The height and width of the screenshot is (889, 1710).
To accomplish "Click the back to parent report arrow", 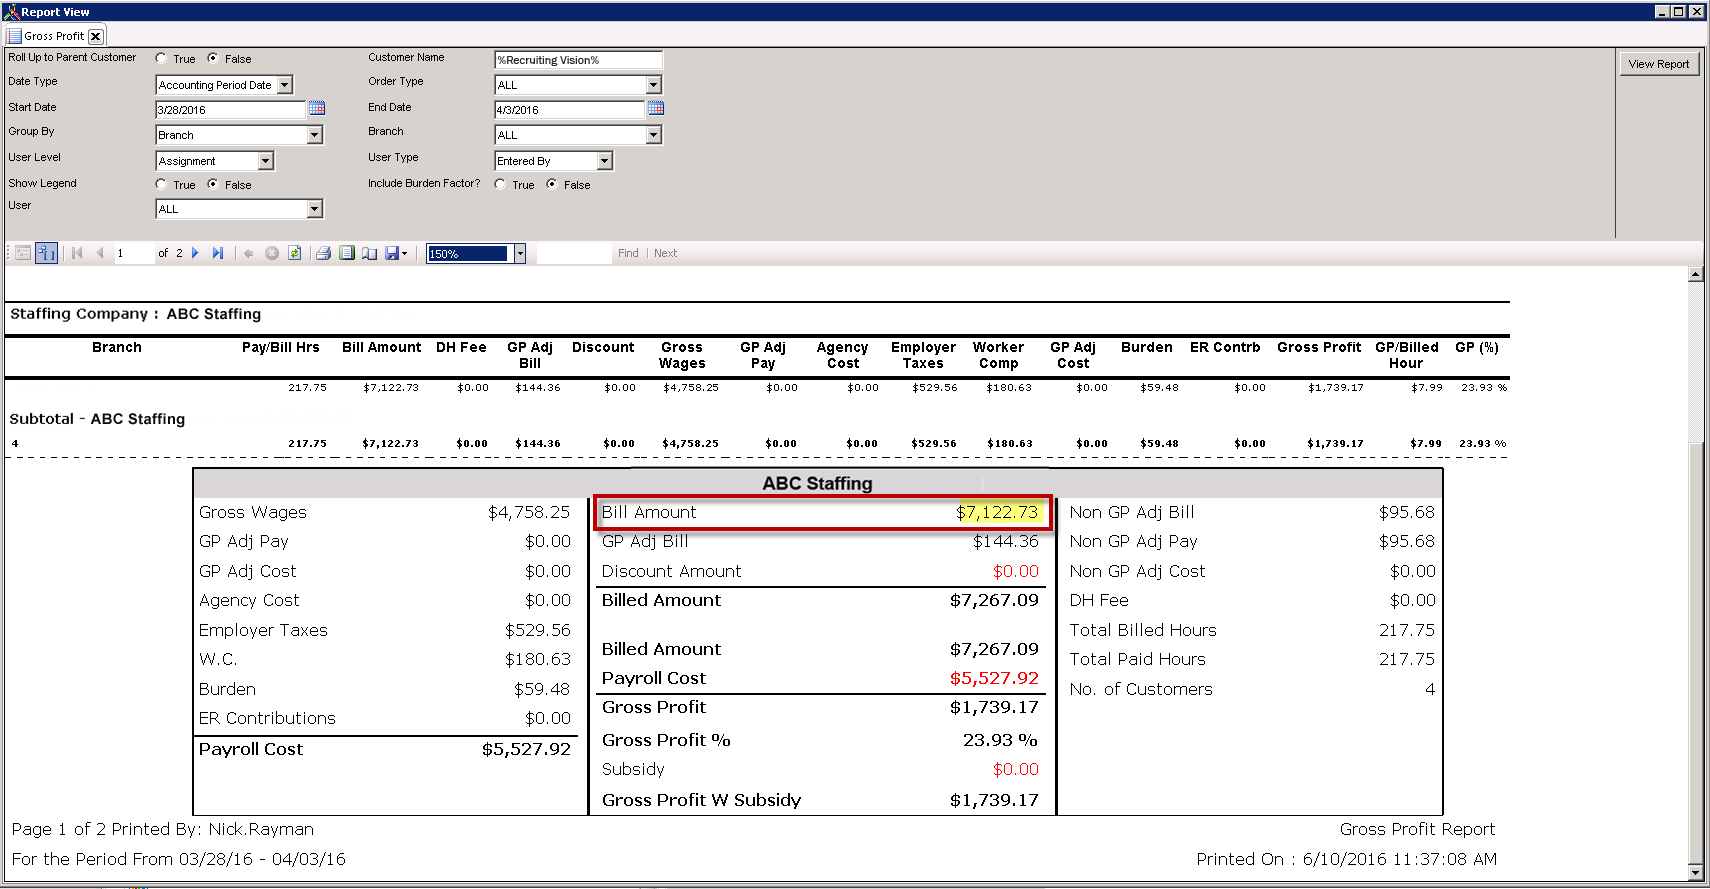I will pyautogui.click(x=249, y=254).
